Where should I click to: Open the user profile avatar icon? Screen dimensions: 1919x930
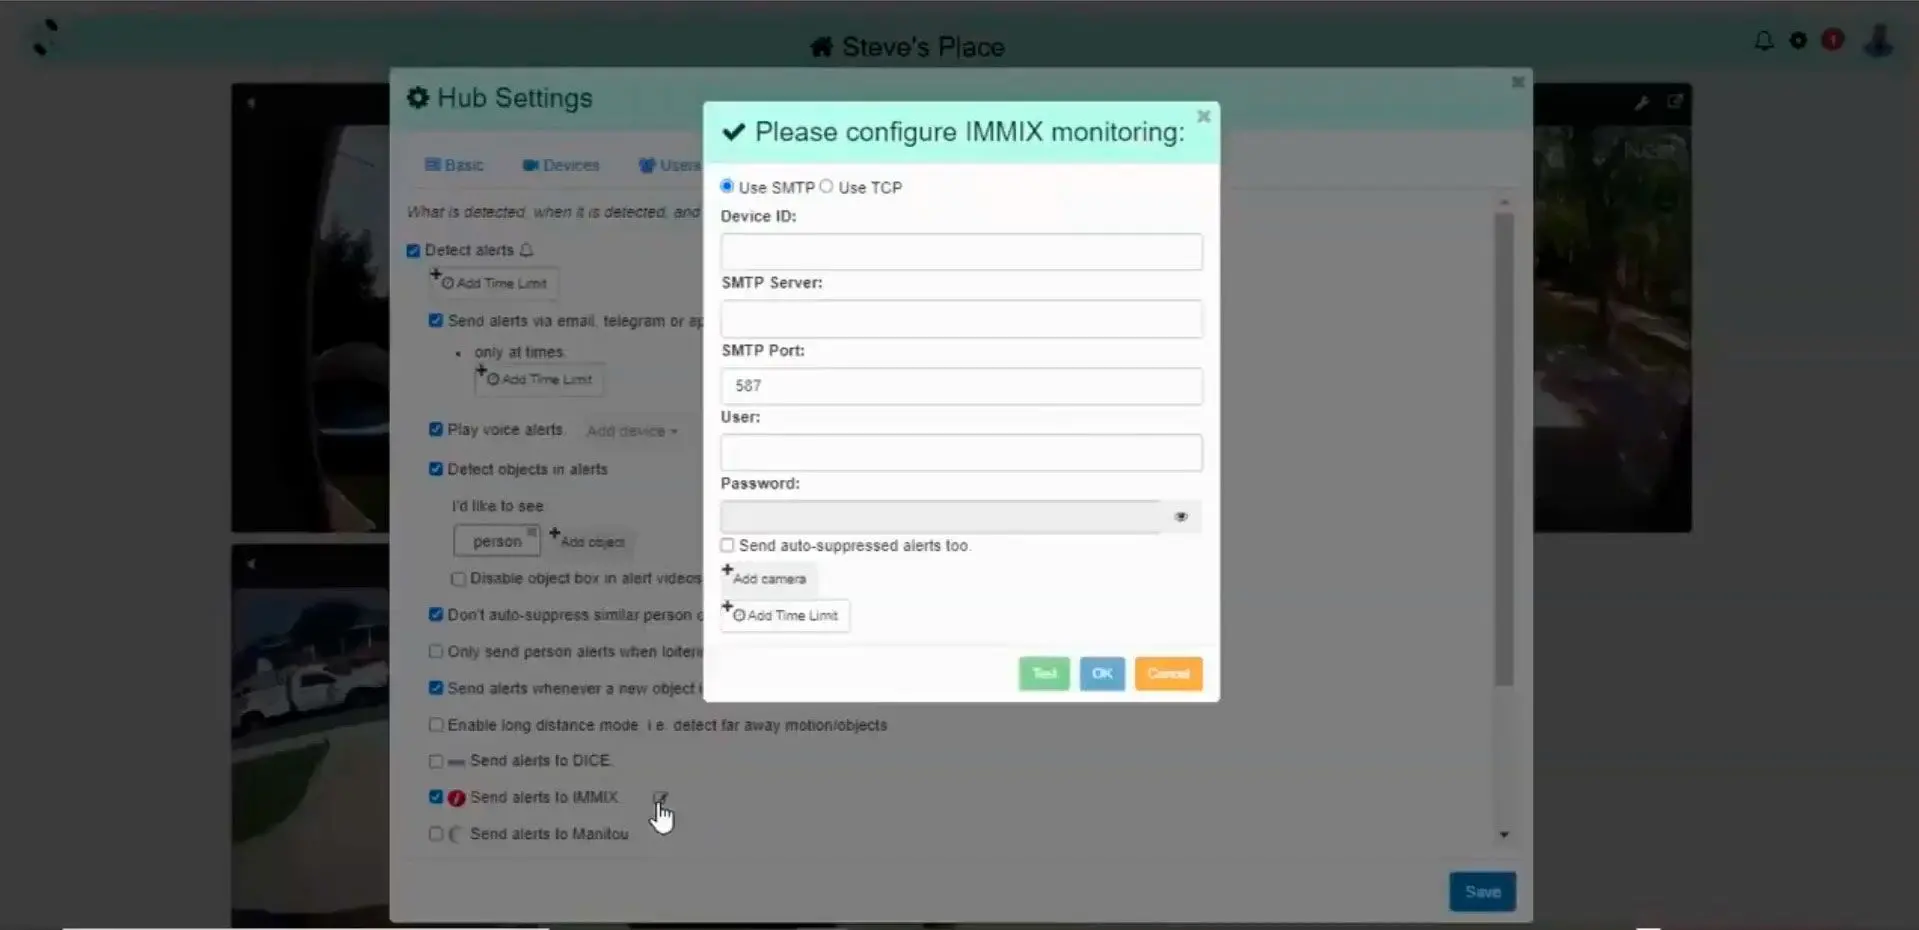(x=1879, y=41)
